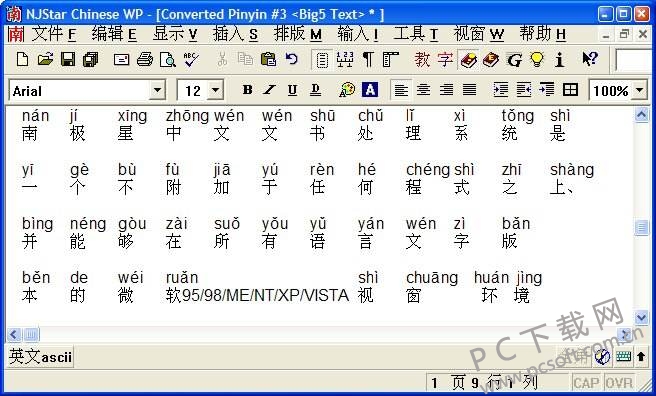Align text left
The height and width of the screenshot is (396, 656).
coord(401,89)
